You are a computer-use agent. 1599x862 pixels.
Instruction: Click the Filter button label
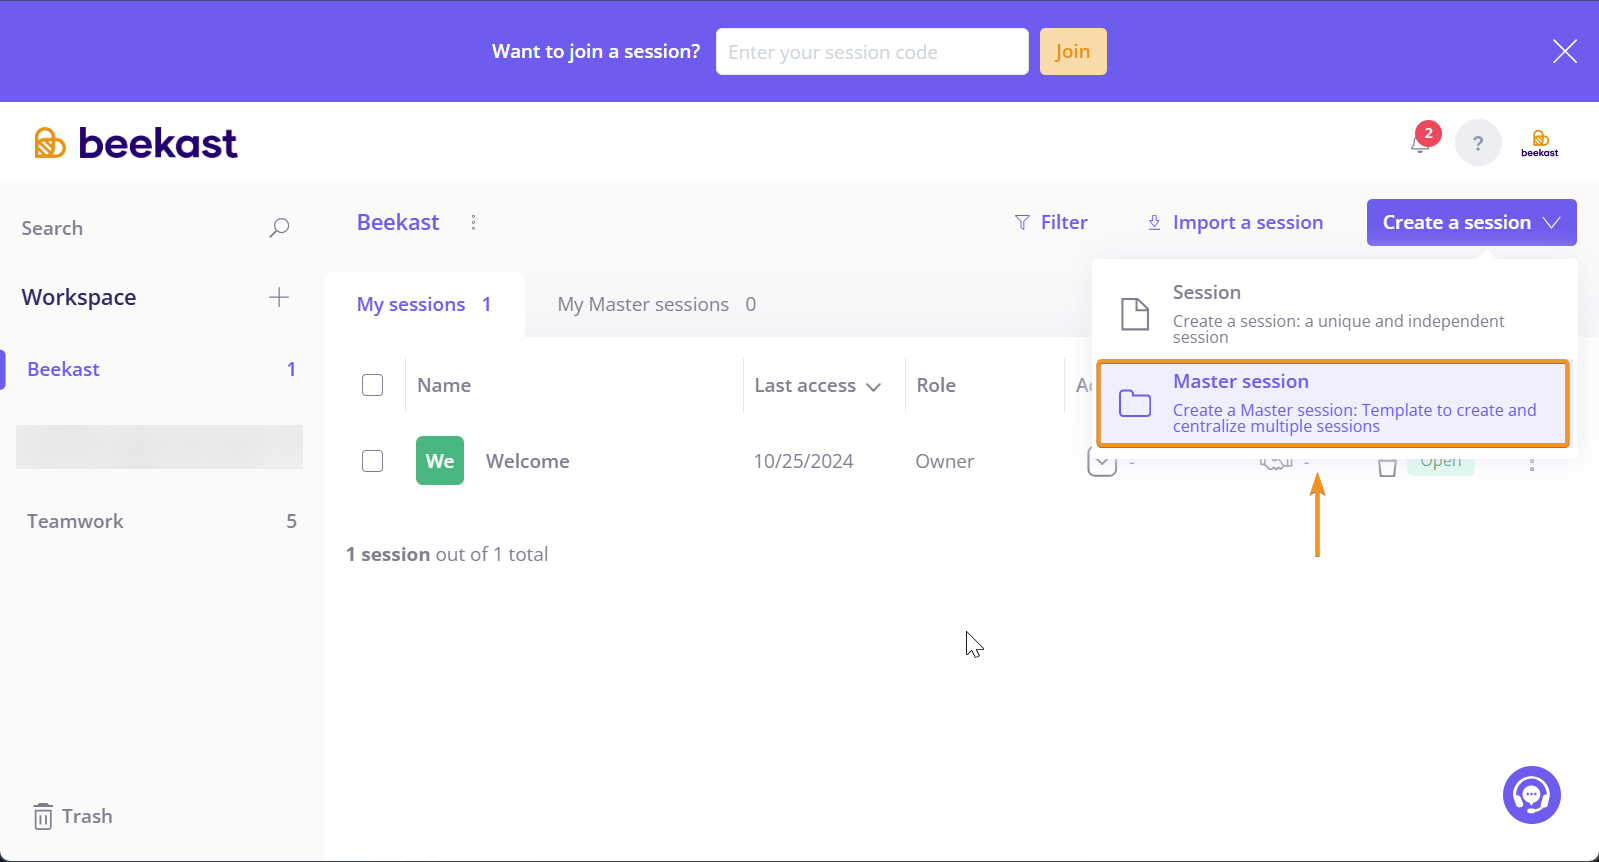click(x=1064, y=222)
